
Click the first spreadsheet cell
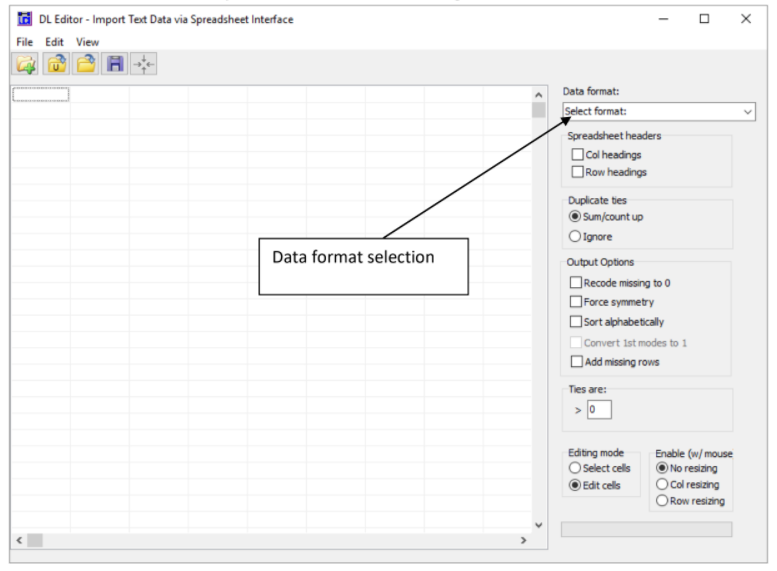[41, 94]
